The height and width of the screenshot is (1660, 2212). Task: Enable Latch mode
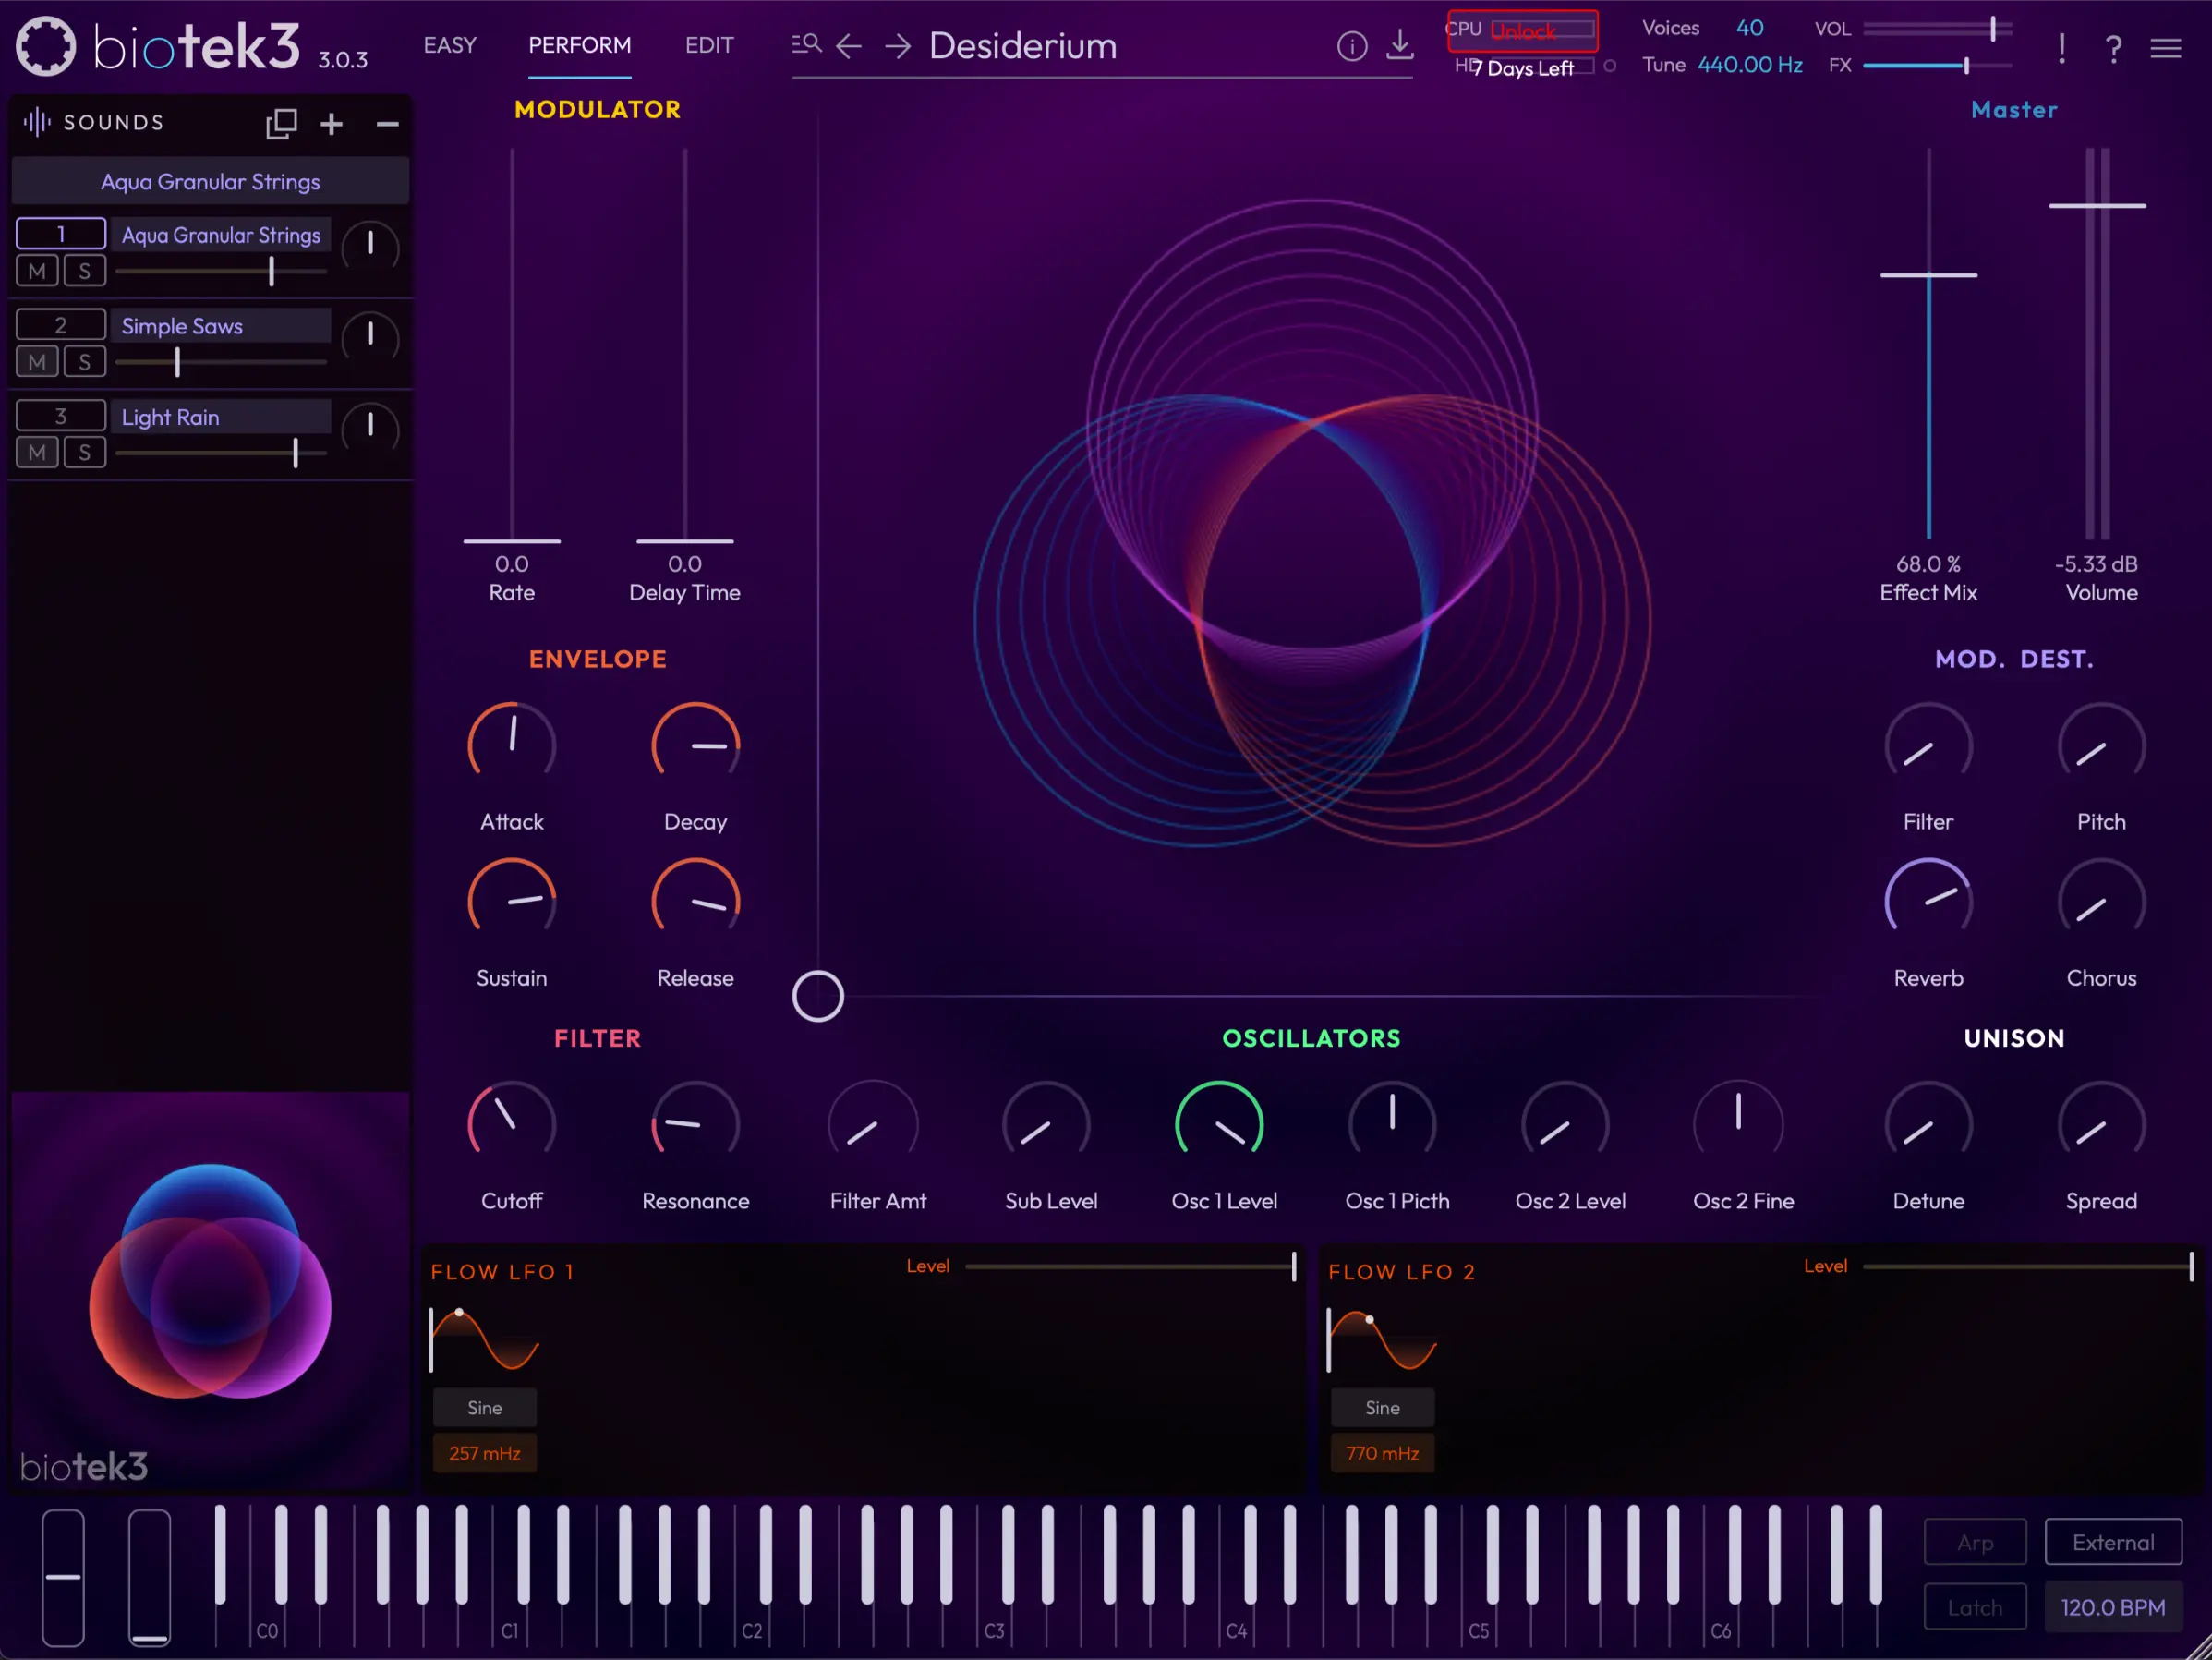tap(1975, 1607)
